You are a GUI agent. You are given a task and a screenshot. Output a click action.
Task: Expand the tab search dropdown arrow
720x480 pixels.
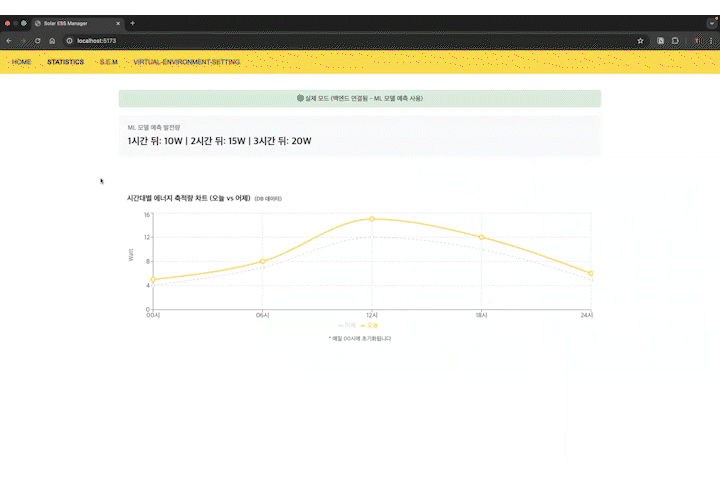[712, 23]
